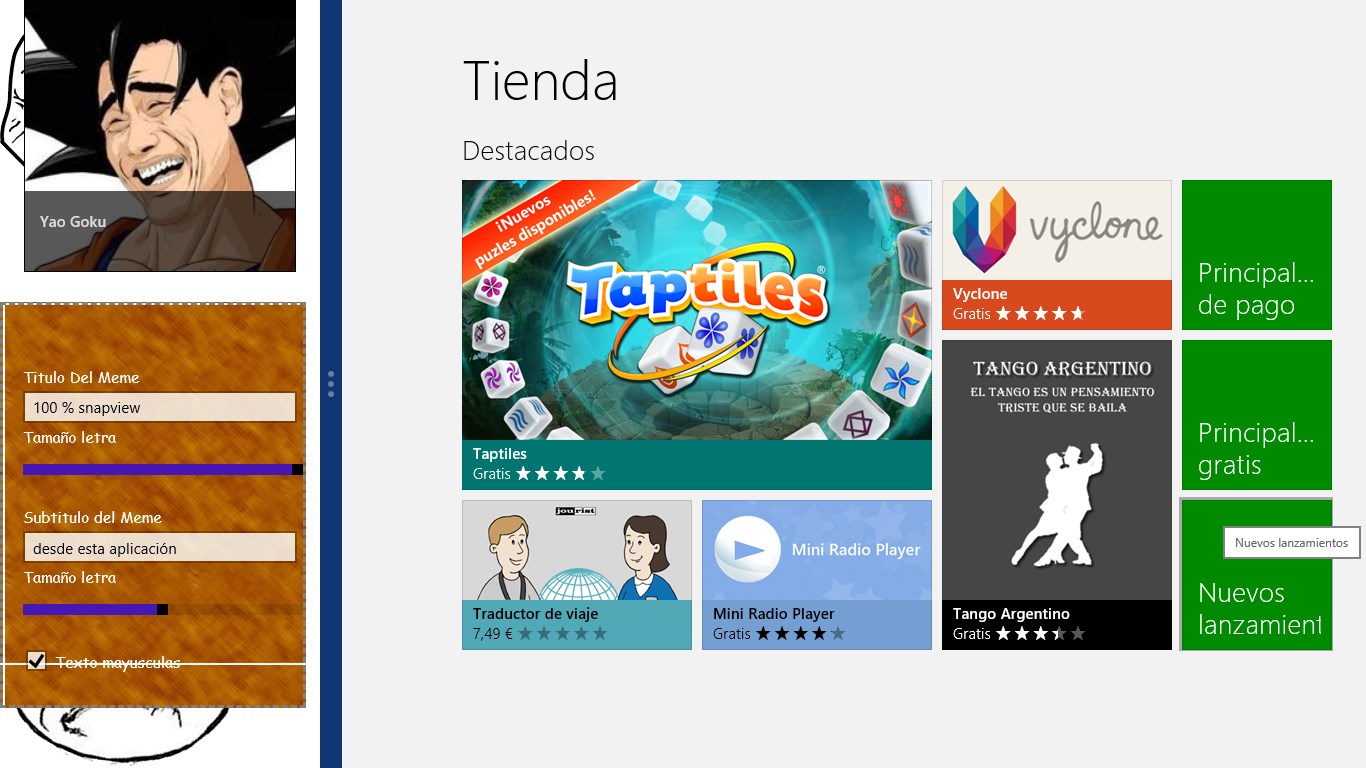This screenshot has width=1366, height=768.
Task: Click the tango dancers silhouette image
Action: tap(1058, 504)
